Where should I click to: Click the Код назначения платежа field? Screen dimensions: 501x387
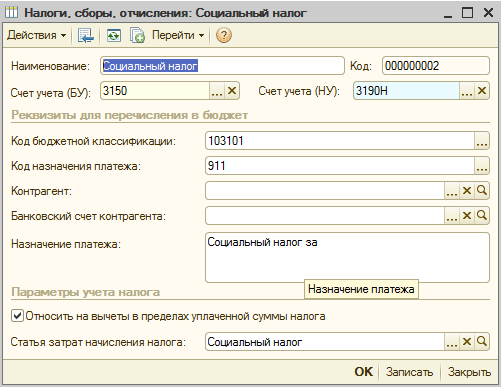tap(340, 166)
